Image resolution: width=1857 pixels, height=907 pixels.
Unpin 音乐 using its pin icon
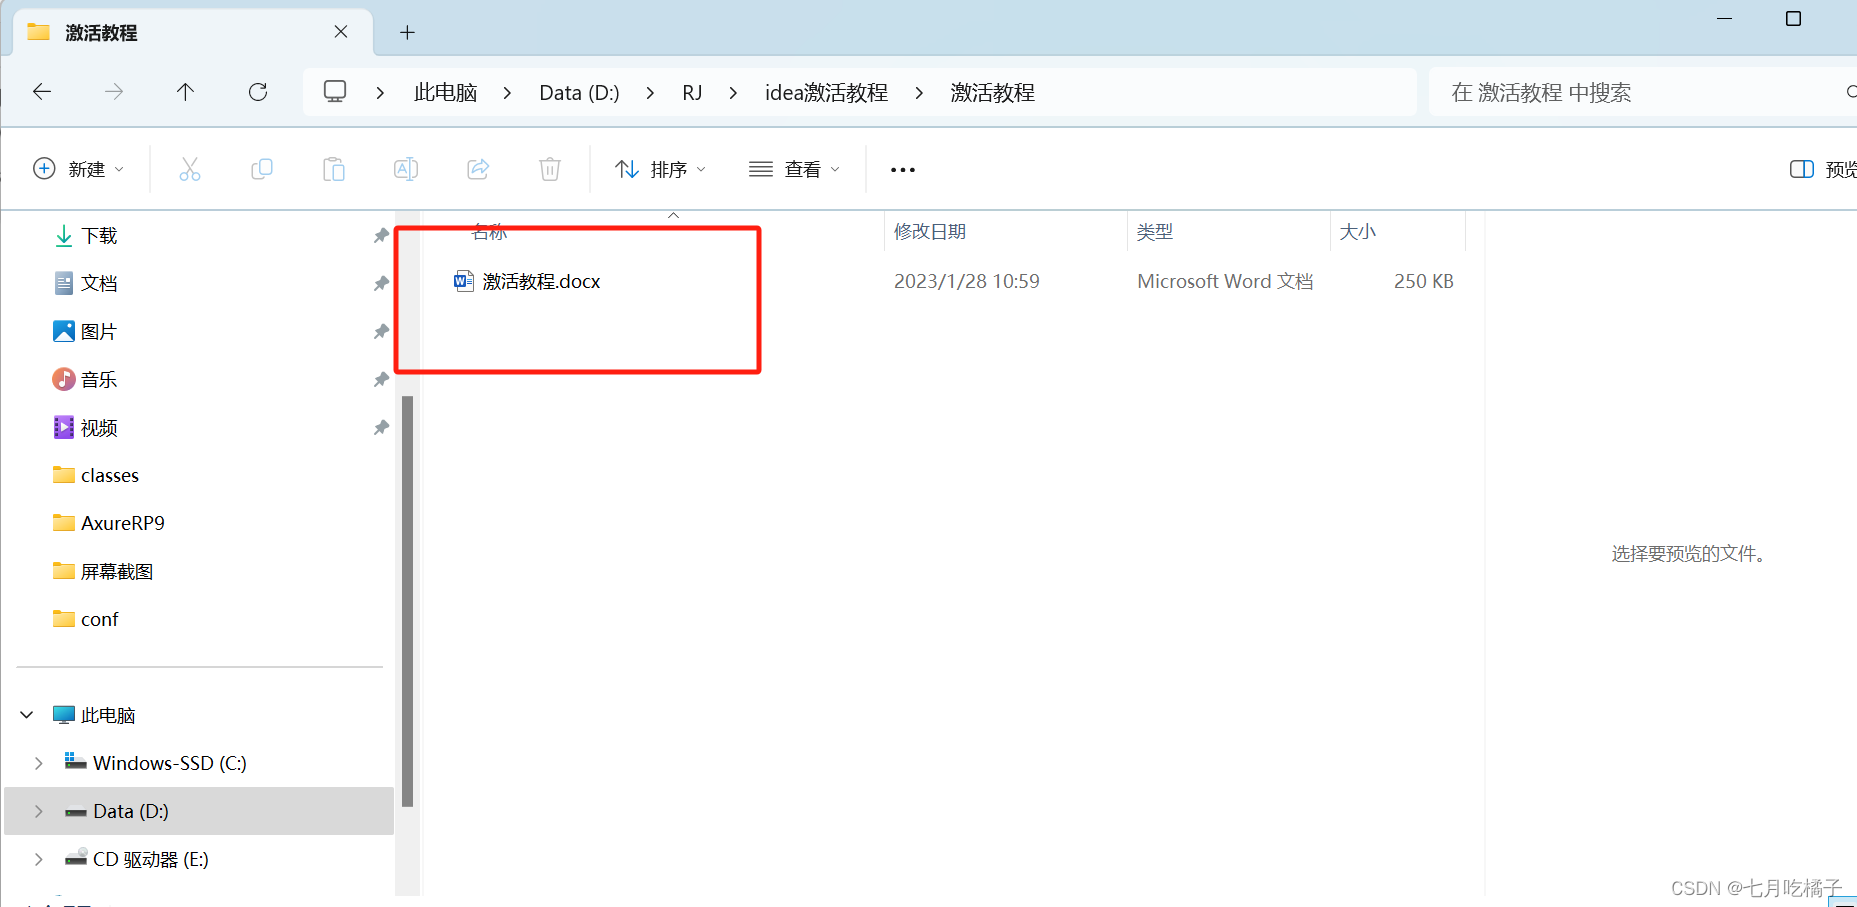pos(381,379)
